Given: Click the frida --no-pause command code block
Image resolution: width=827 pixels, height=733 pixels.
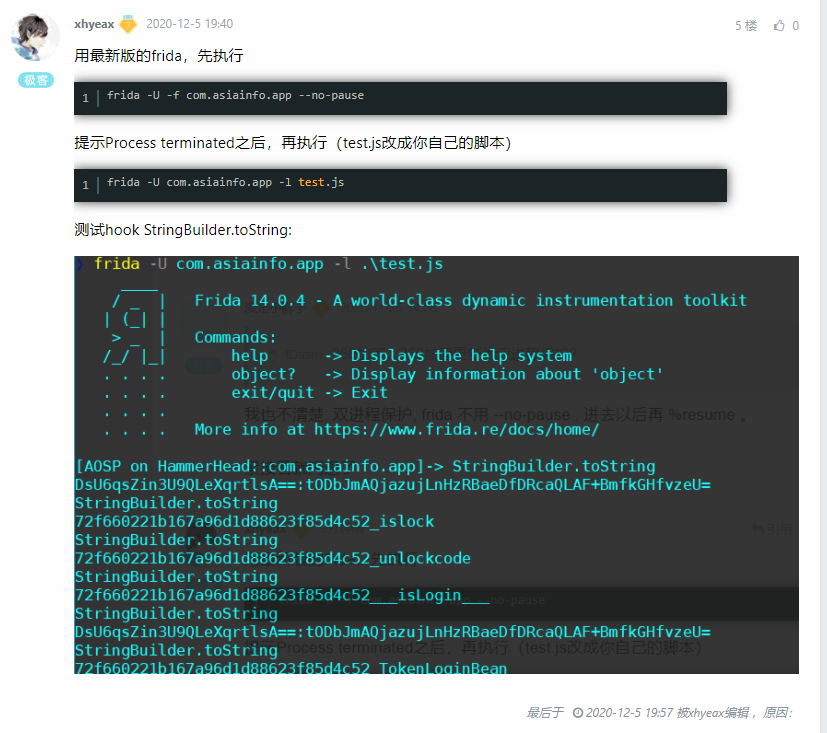Looking at the screenshot, I should (x=400, y=98).
